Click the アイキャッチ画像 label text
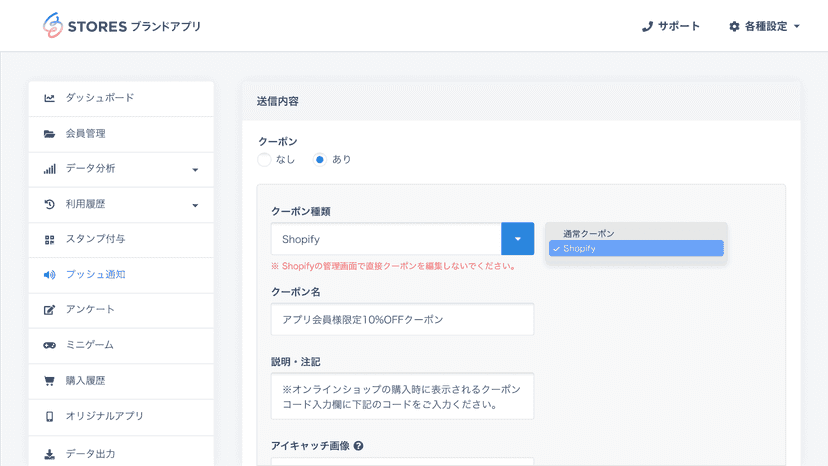This screenshot has width=828, height=466. click(310, 446)
